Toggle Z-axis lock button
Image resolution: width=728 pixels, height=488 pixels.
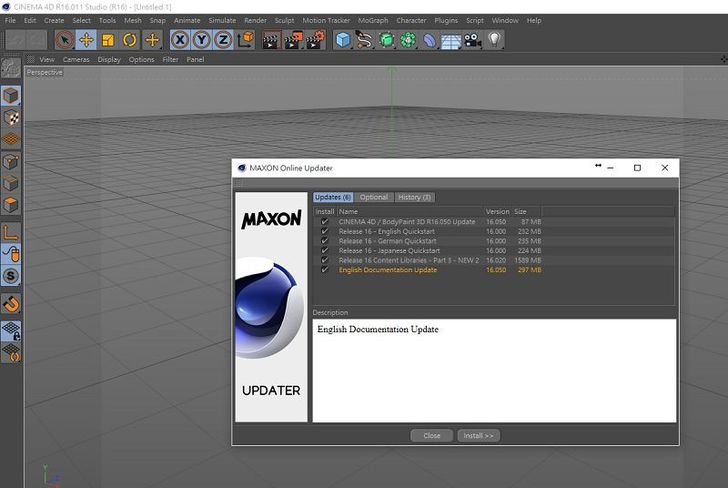coord(224,40)
